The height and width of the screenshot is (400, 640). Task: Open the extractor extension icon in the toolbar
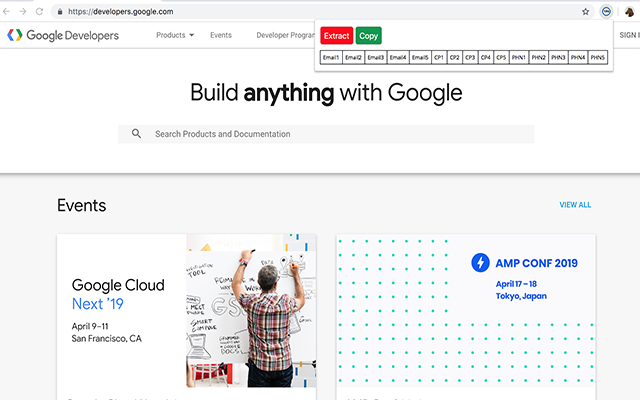tap(606, 11)
